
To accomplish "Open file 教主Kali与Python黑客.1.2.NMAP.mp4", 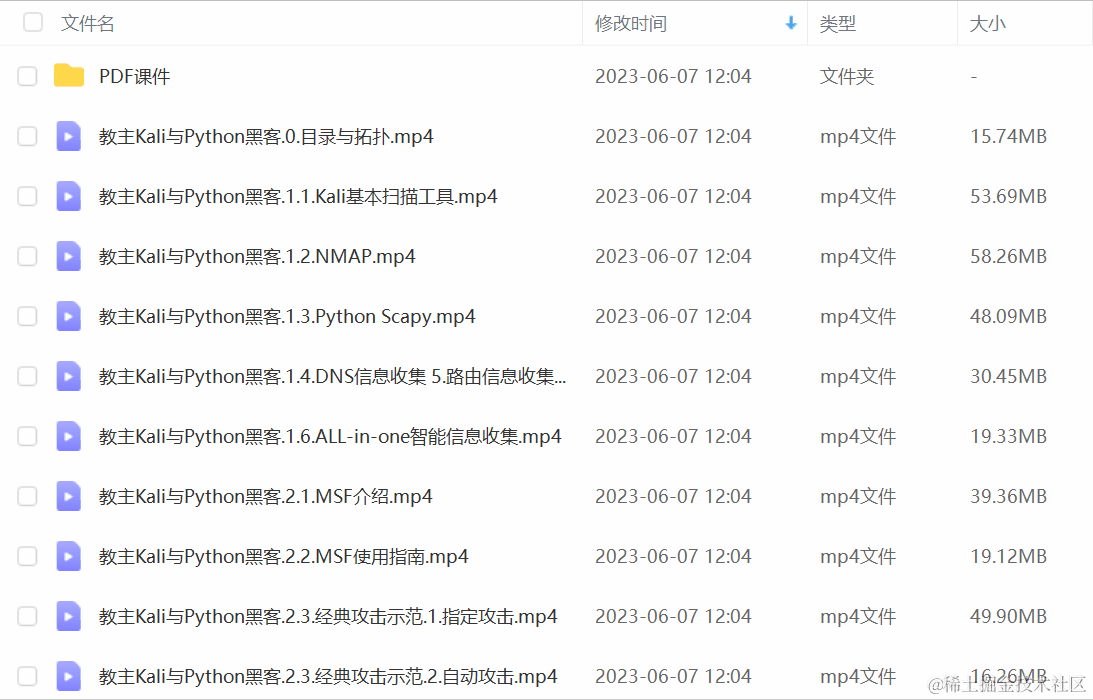I will click(x=257, y=257).
